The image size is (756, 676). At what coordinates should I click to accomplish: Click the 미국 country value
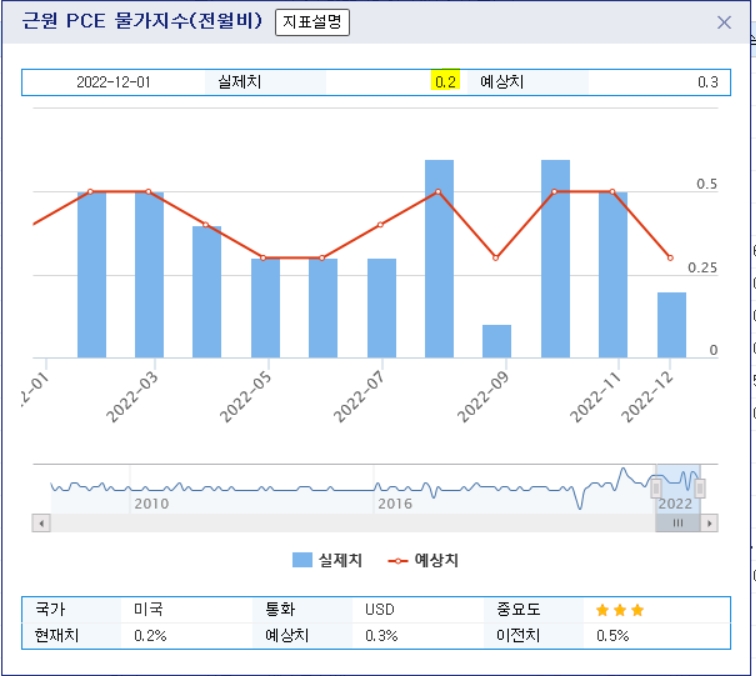point(148,609)
